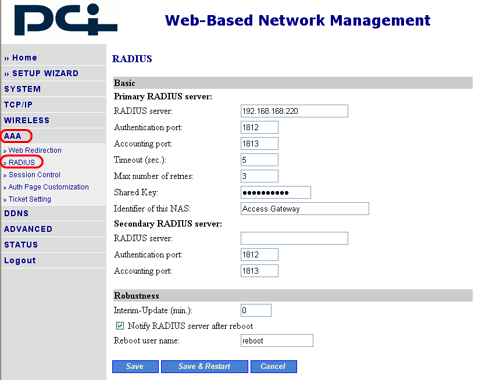Open the SYSTEM menu section
Image resolution: width=500 pixels, height=380 pixels.
coord(22,89)
